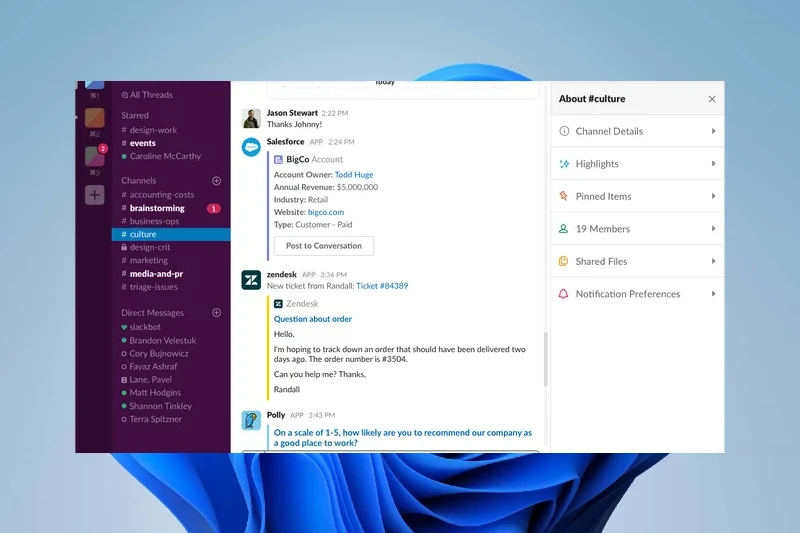Expand the Highlights section arrow
Screen dimensions: 800x533
[x=713, y=164]
